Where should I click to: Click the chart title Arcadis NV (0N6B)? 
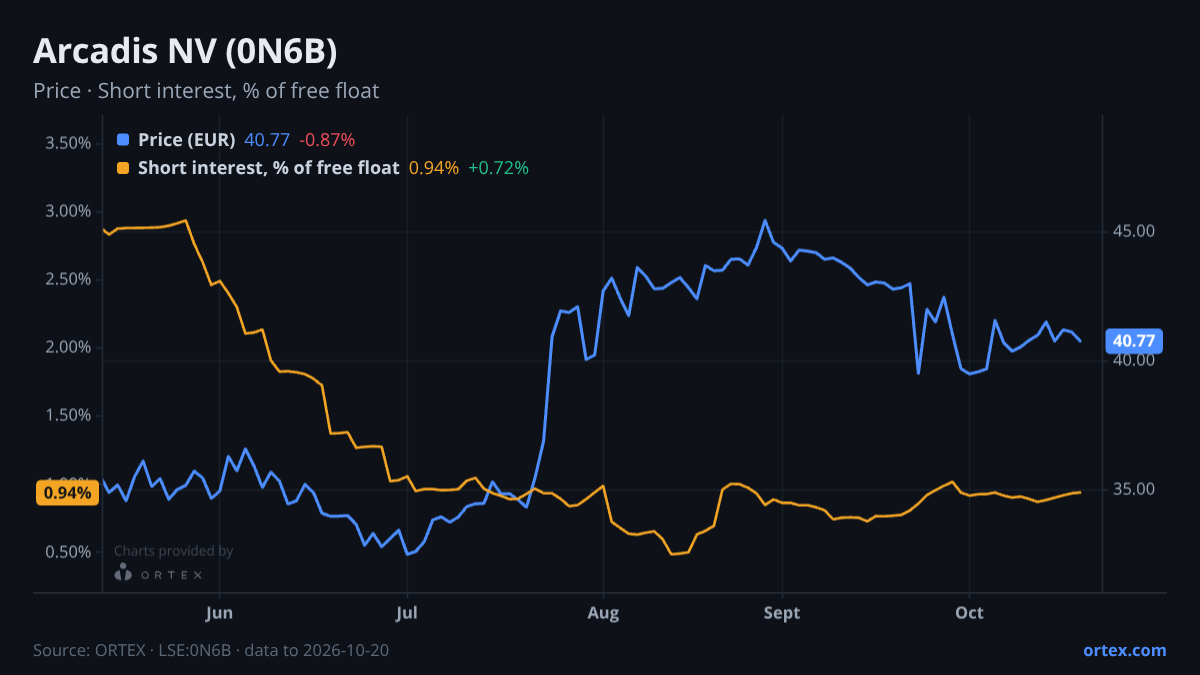click(x=184, y=50)
